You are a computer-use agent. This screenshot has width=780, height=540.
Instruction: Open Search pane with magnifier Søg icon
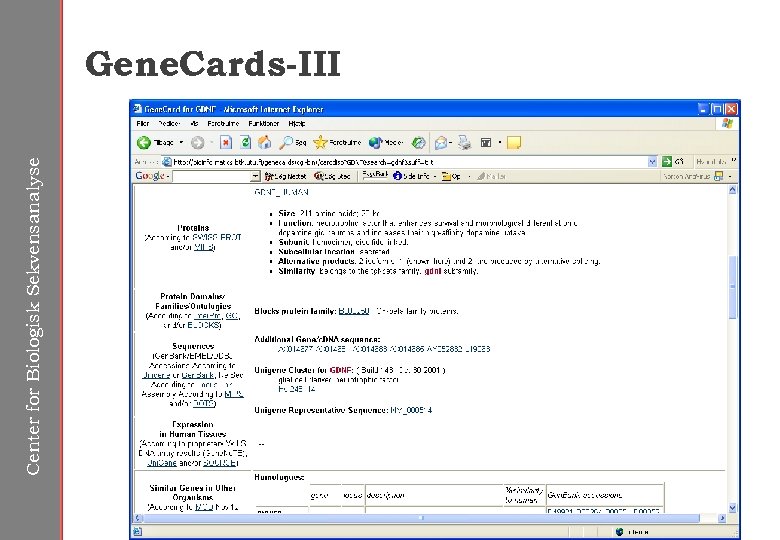[x=293, y=143]
